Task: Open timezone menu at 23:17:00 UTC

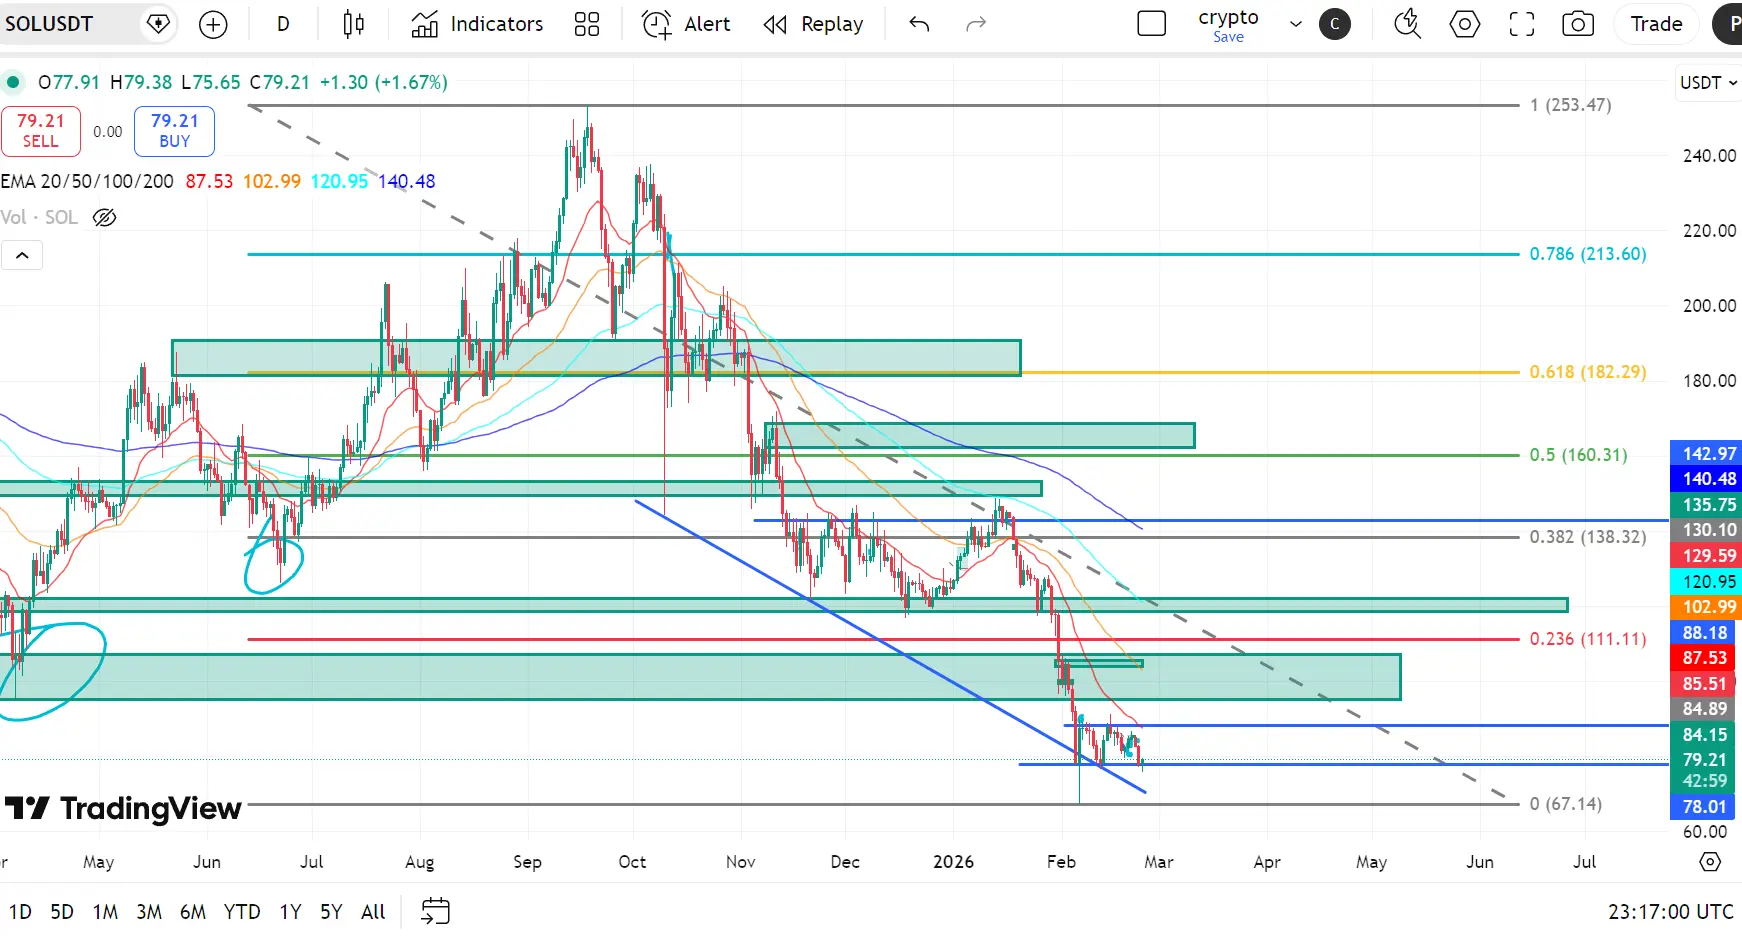Action: click(1671, 912)
